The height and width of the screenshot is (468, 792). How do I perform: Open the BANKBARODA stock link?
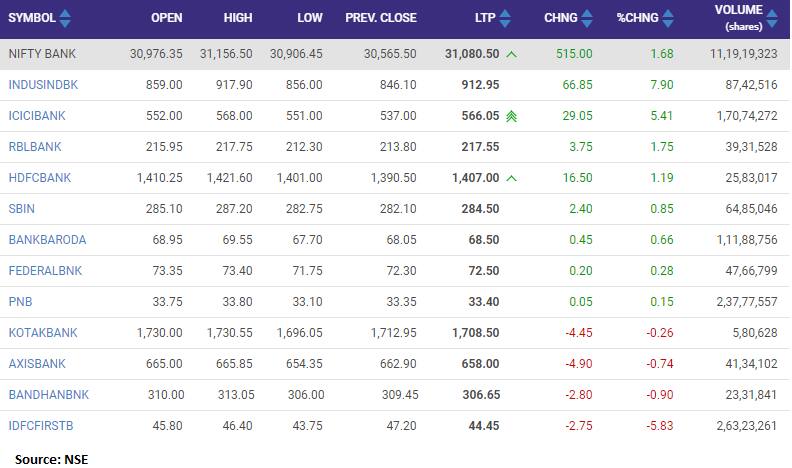coord(47,240)
